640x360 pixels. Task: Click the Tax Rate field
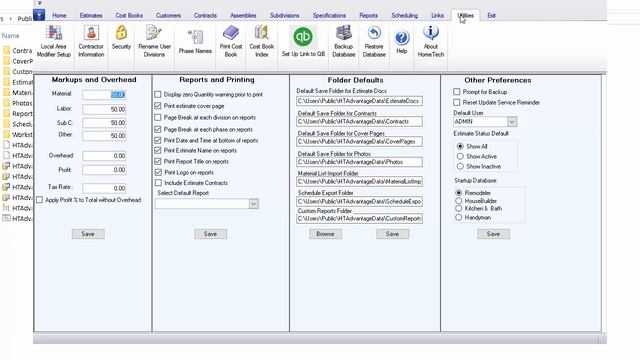click(x=104, y=188)
